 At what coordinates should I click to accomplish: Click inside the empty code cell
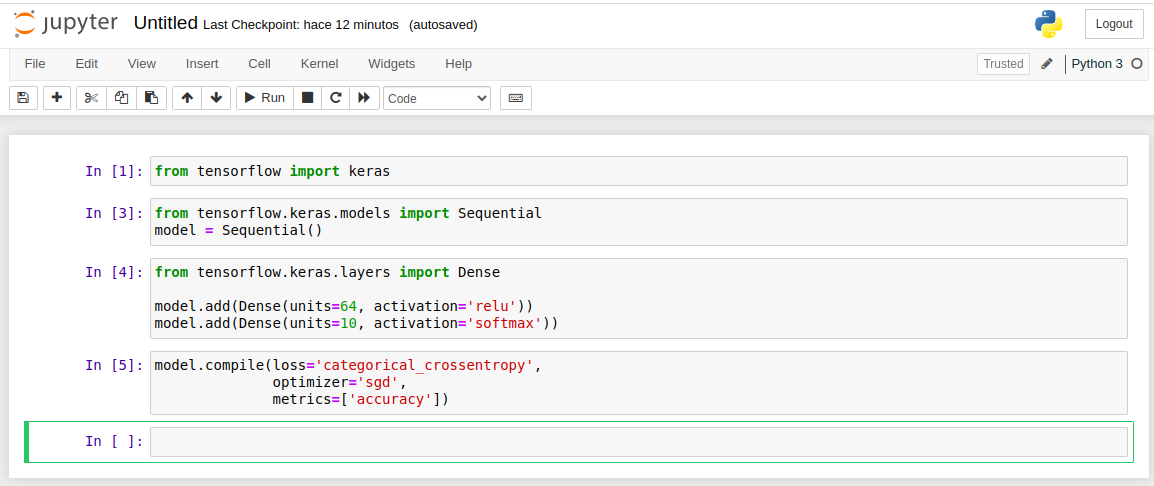[638, 442]
